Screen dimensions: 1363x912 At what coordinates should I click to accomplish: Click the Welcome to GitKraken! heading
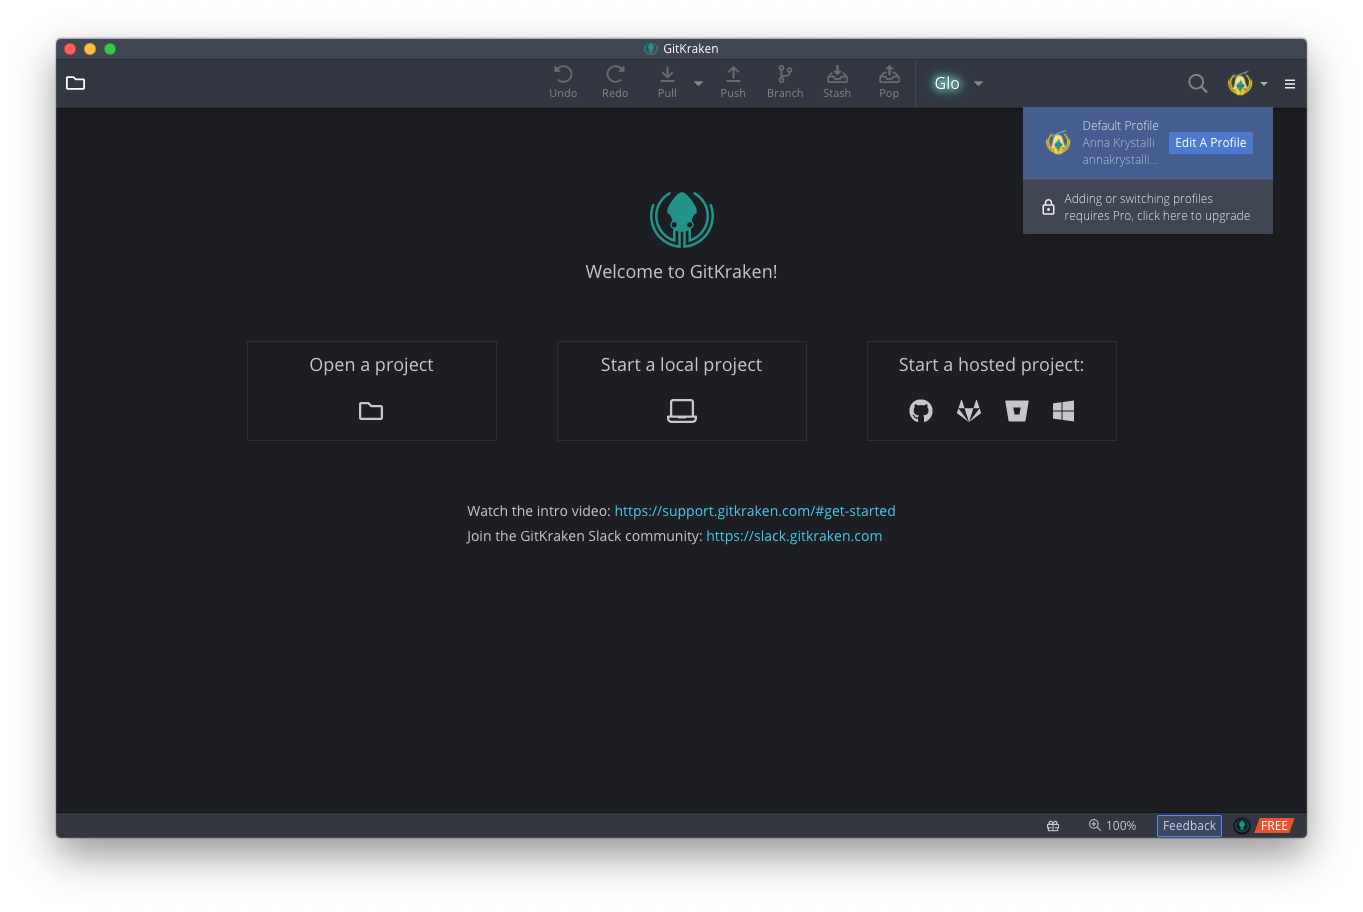(x=681, y=272)
